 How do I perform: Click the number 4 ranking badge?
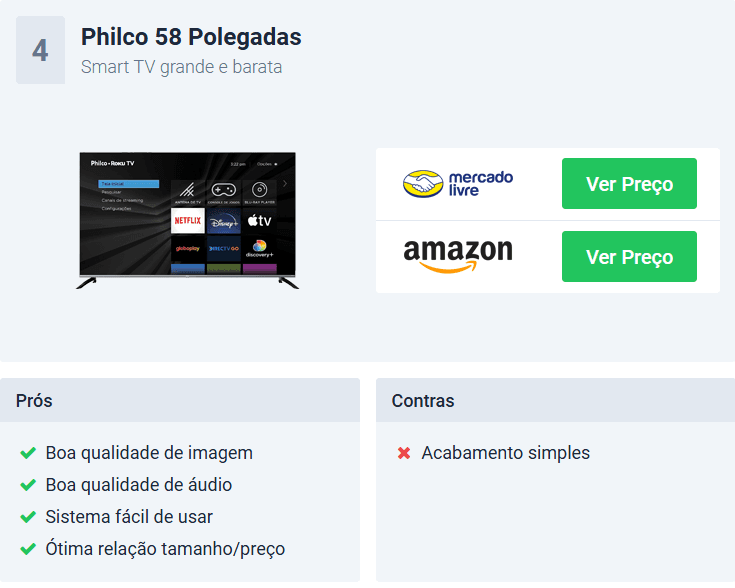(x=40, y=50)
